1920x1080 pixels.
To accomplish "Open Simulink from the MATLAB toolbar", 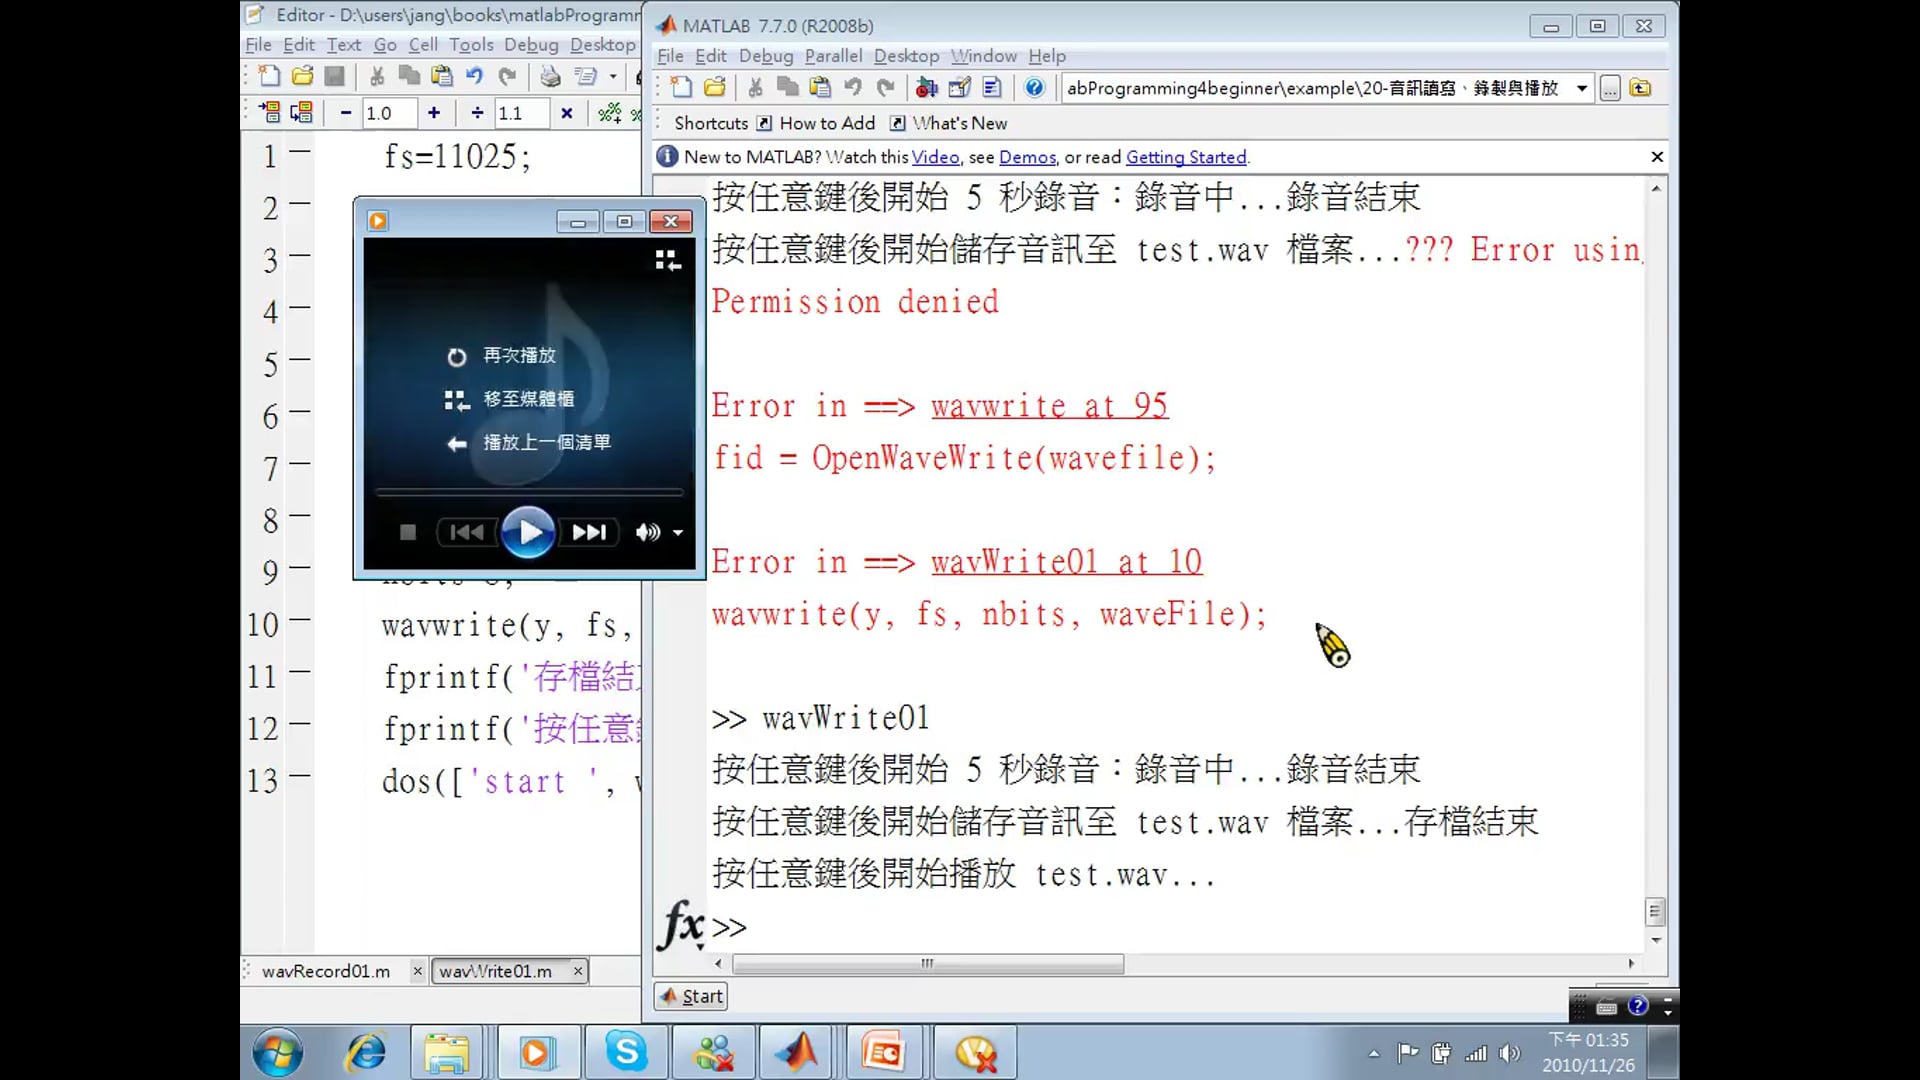I will pos(926,88).
